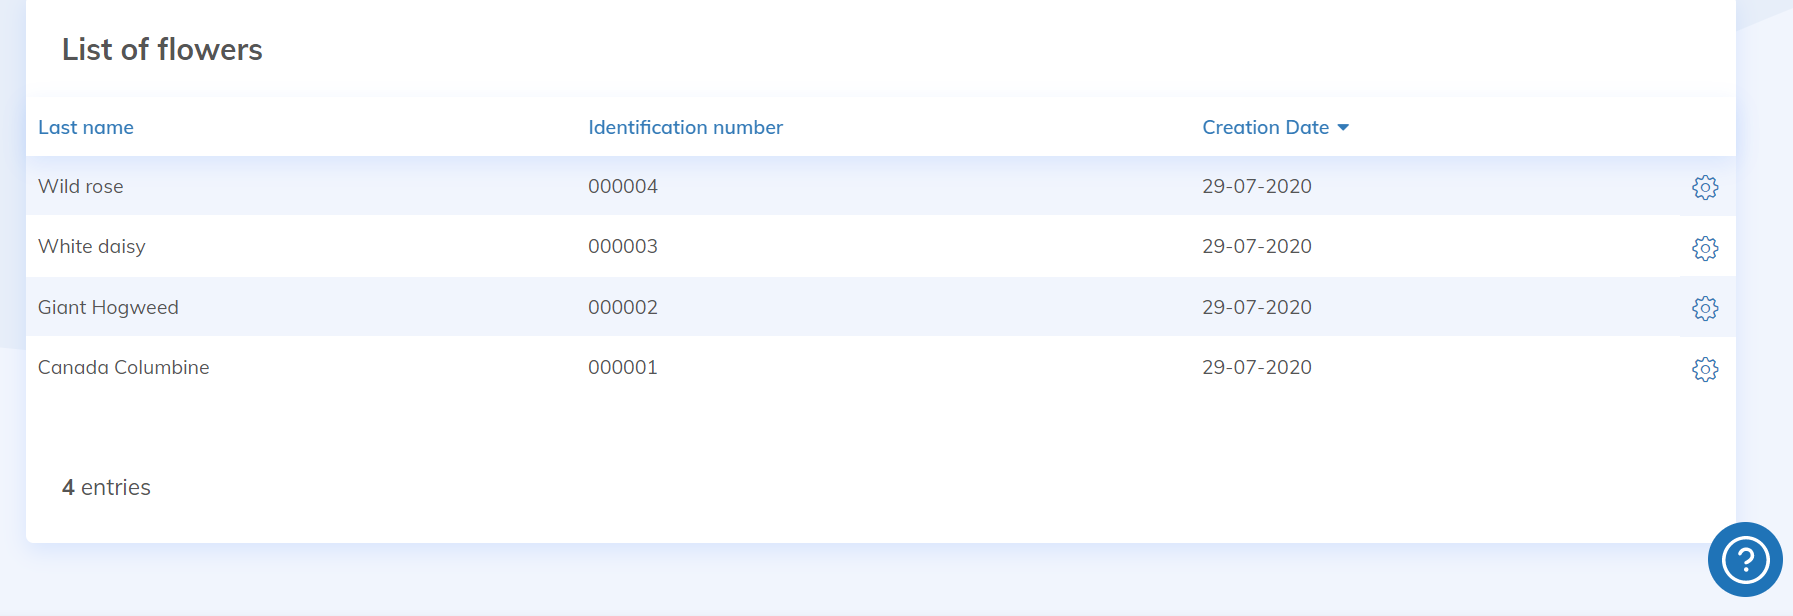This screenshot has width=1793, height=616.
Task: Sort by Identification number column
Action: tap(685, 127)
